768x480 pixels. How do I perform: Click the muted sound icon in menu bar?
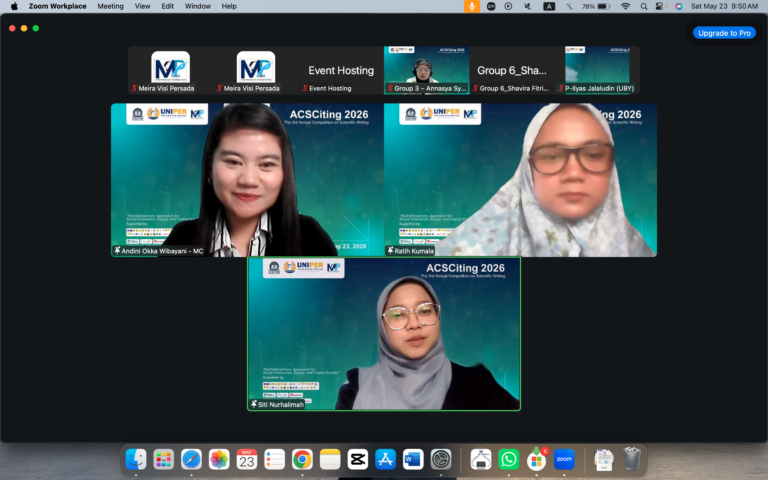coord(527,6)
